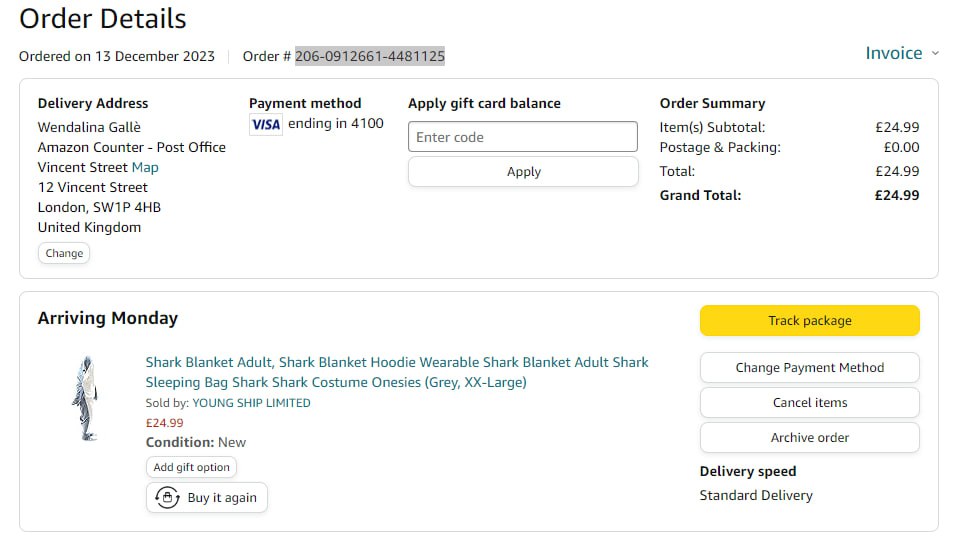
Task: Visit seller YOUNG SHIP LIMITED
Action: [x=251, y=403]
